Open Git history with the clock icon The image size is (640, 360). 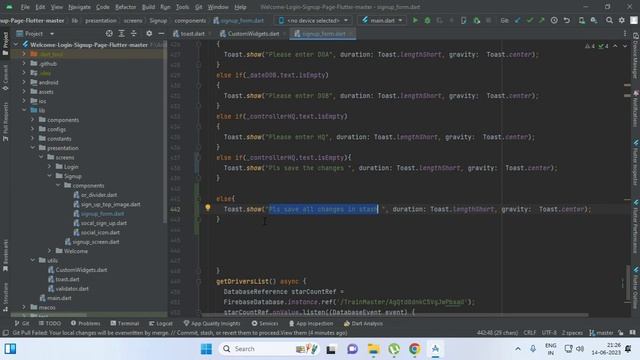pyautogui.click(x=554, y=20)
